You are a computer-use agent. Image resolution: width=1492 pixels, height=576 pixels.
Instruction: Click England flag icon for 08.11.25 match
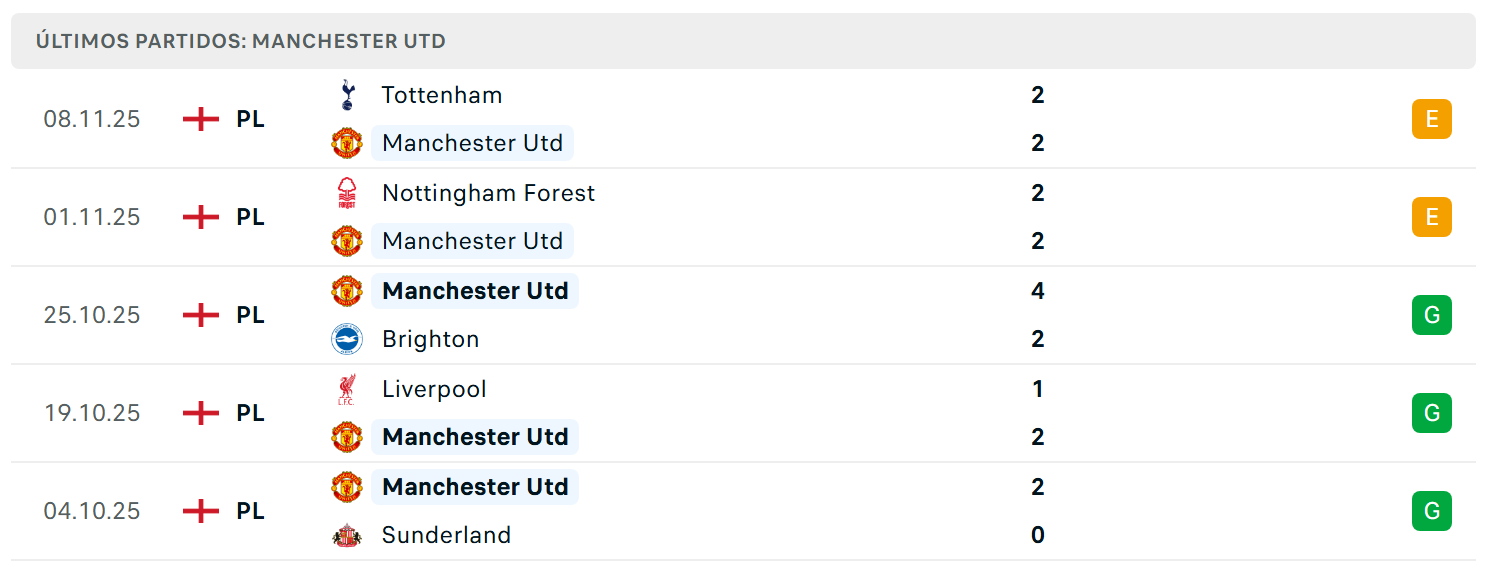pos(201,119)
